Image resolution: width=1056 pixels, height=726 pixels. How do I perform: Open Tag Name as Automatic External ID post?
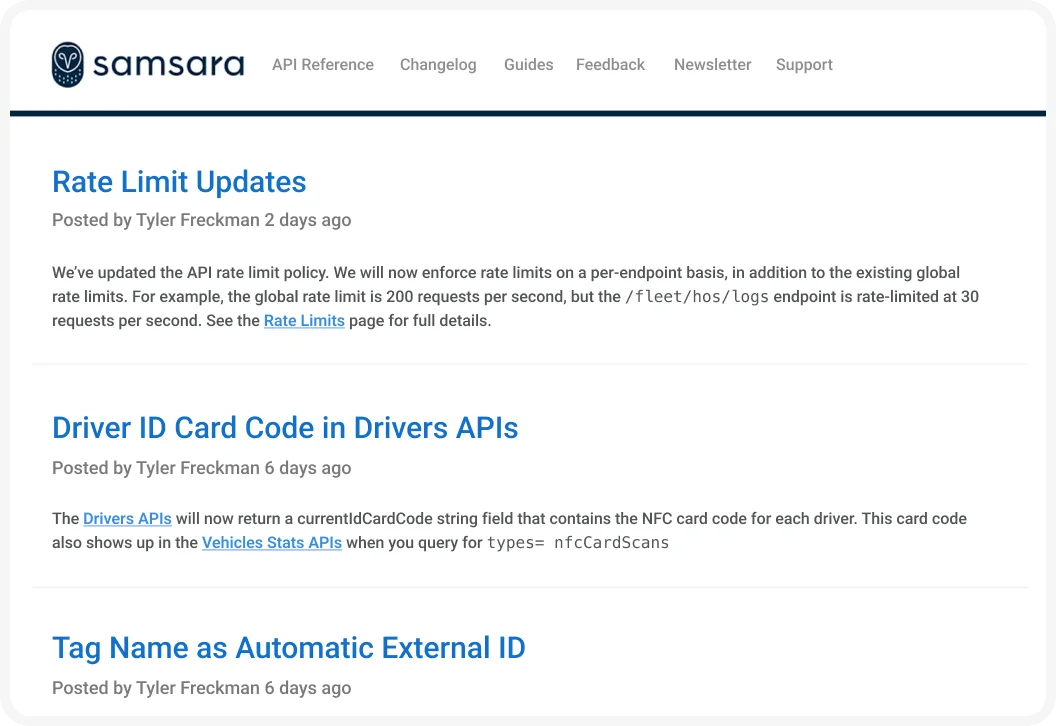289,648
